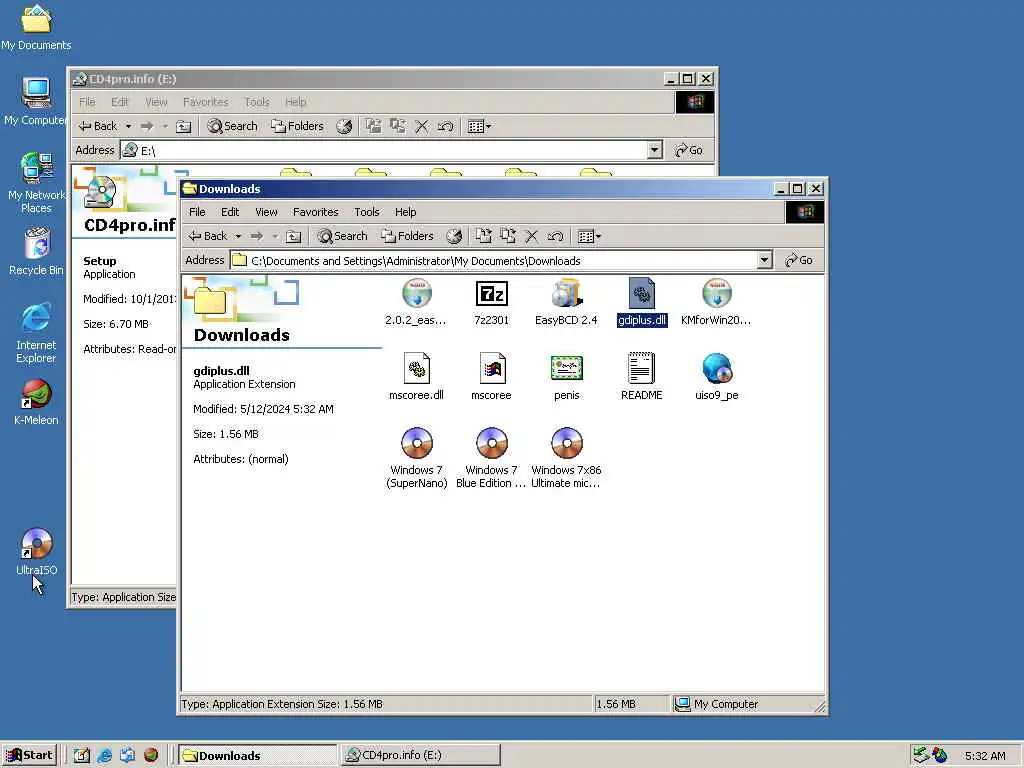Screen dimensions: 1024x768
Task: Open Edit menu in Downloads window
Action: pyautogui.click(x=230, y=212)
